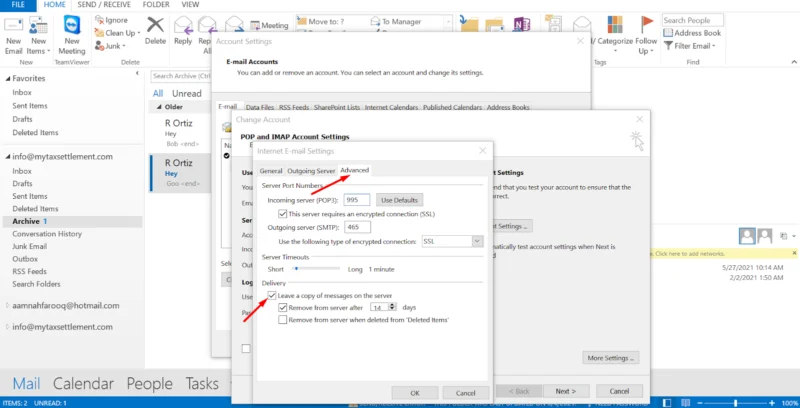800x408 pixels.
Task: Click the Move folder icon with blue arrow
Action: tap(468, 23)
